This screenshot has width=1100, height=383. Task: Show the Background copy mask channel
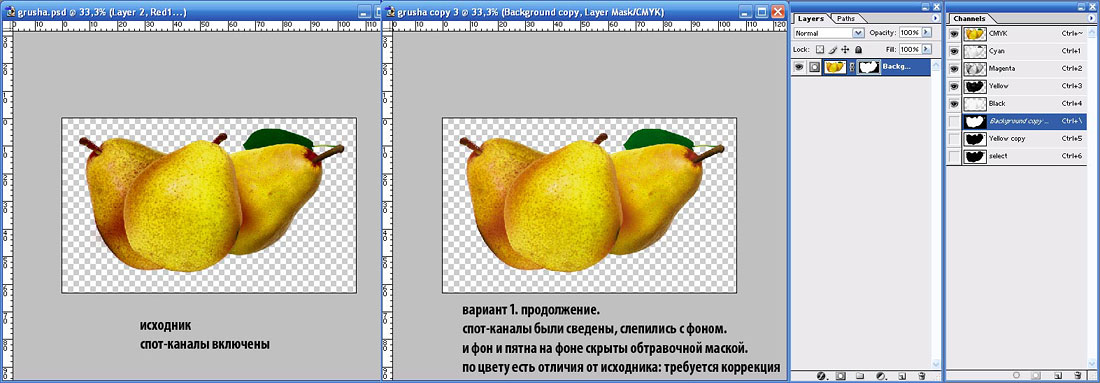tap(953, 121)
